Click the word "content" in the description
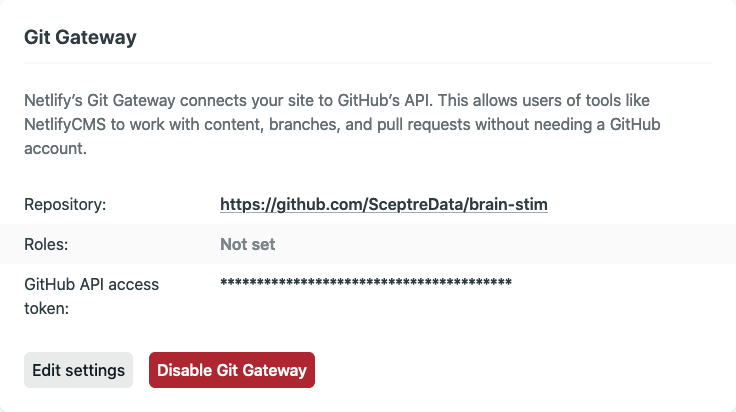Screen dimensions: 736x412 [x=247, y=125]
